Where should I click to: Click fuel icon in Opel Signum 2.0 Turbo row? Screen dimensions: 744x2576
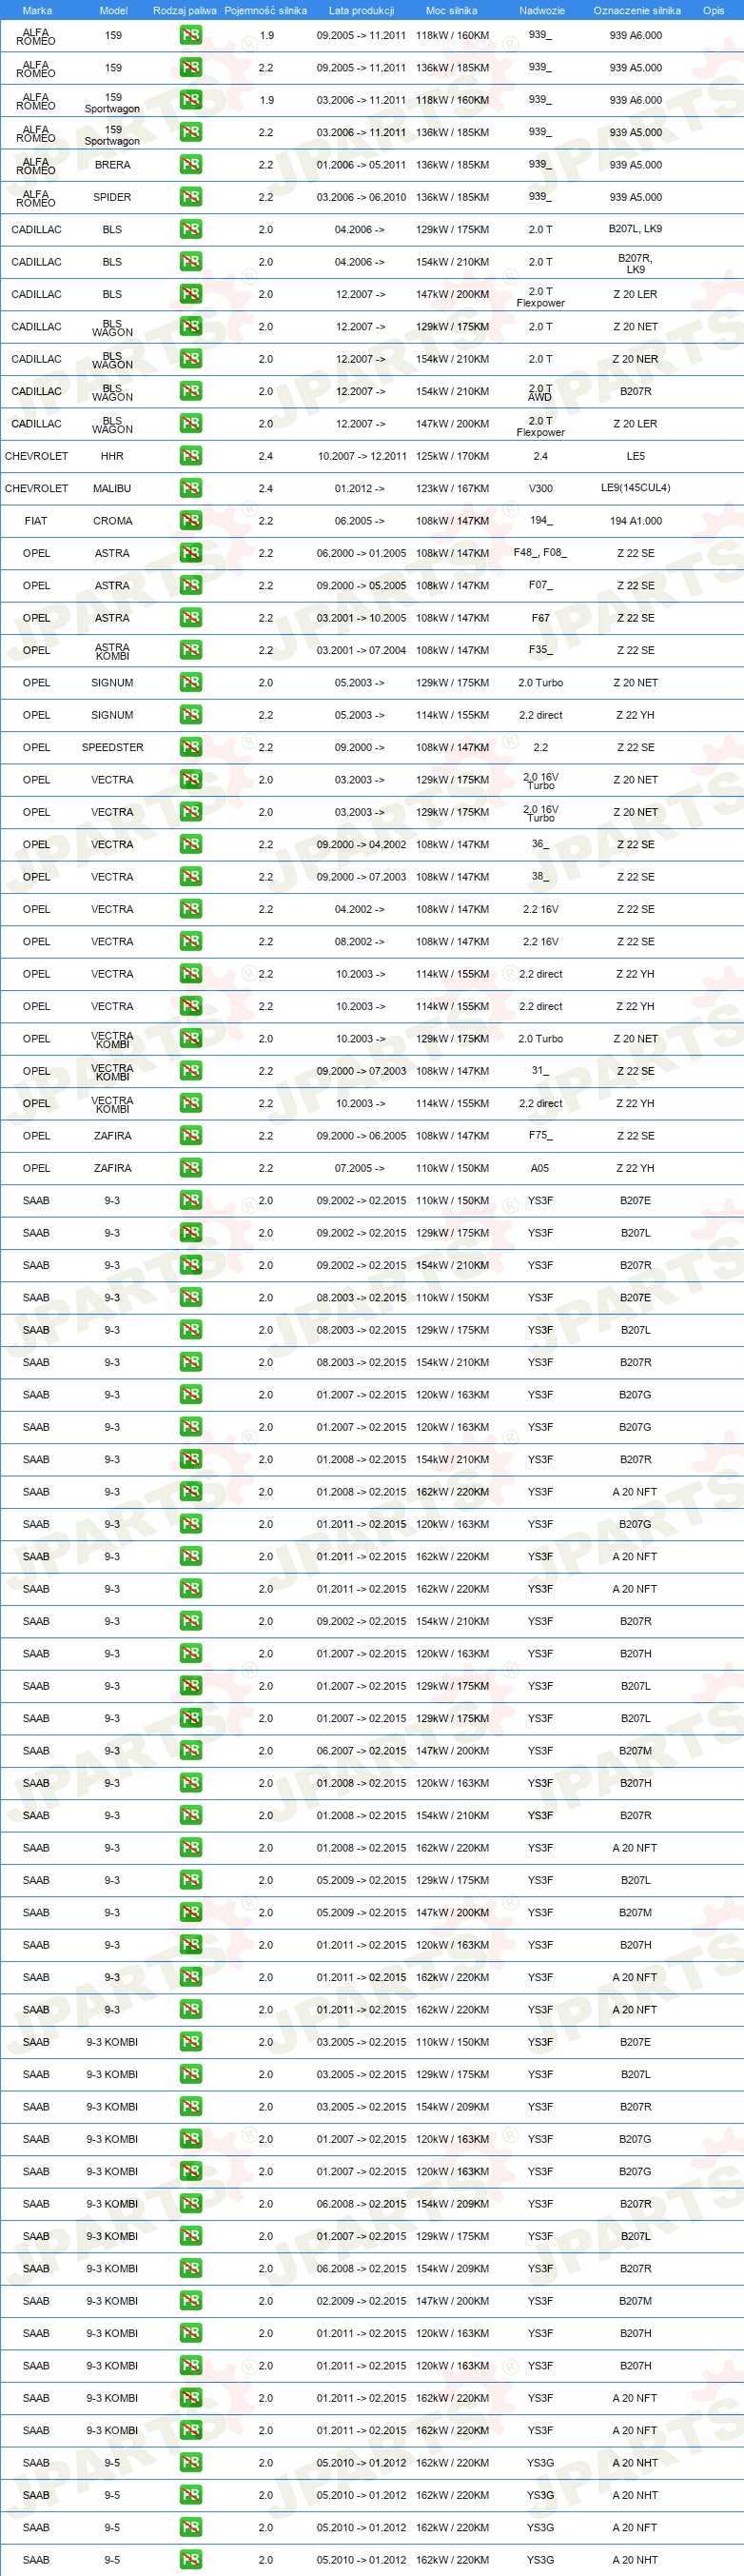(190, 682)
